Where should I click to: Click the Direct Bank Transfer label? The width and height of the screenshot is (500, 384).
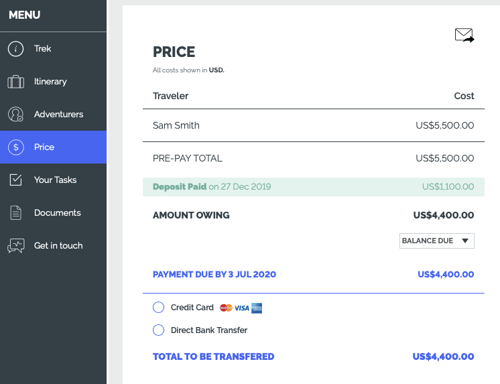pos(209,330)
